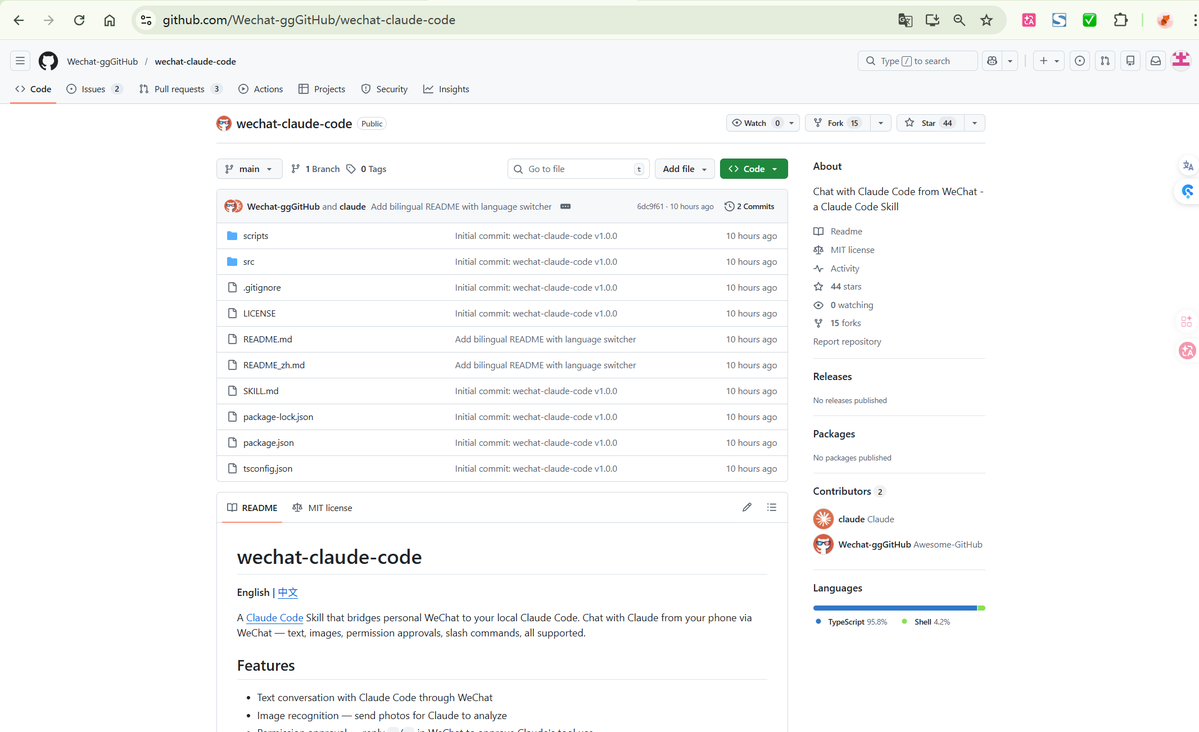Open the main branch selector dropdown
1199x732 pixels.
[x=249, y=169]
